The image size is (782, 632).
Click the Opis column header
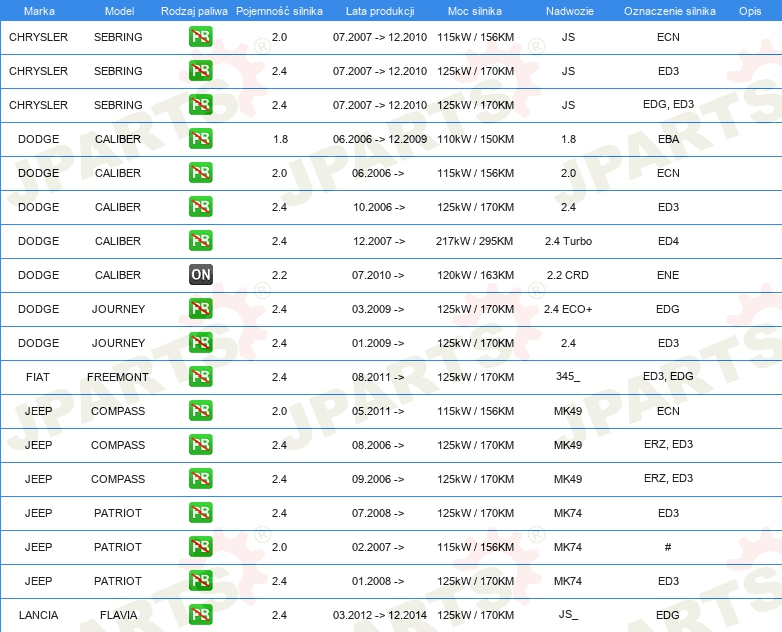point(750,11)
